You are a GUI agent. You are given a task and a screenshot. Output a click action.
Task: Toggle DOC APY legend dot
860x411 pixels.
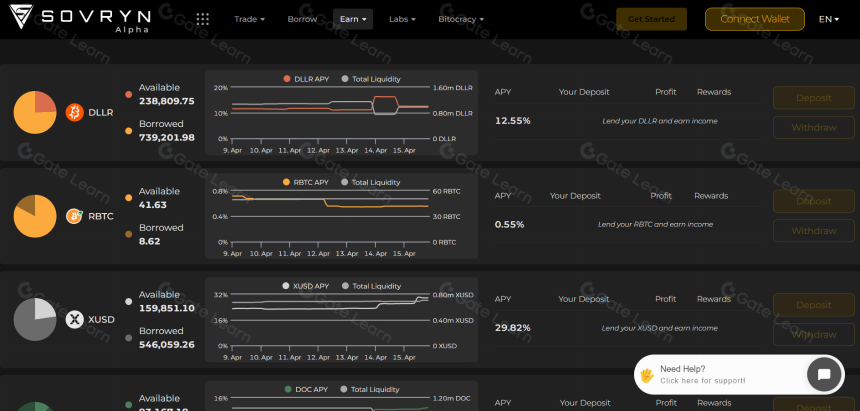tap(288, 389)
